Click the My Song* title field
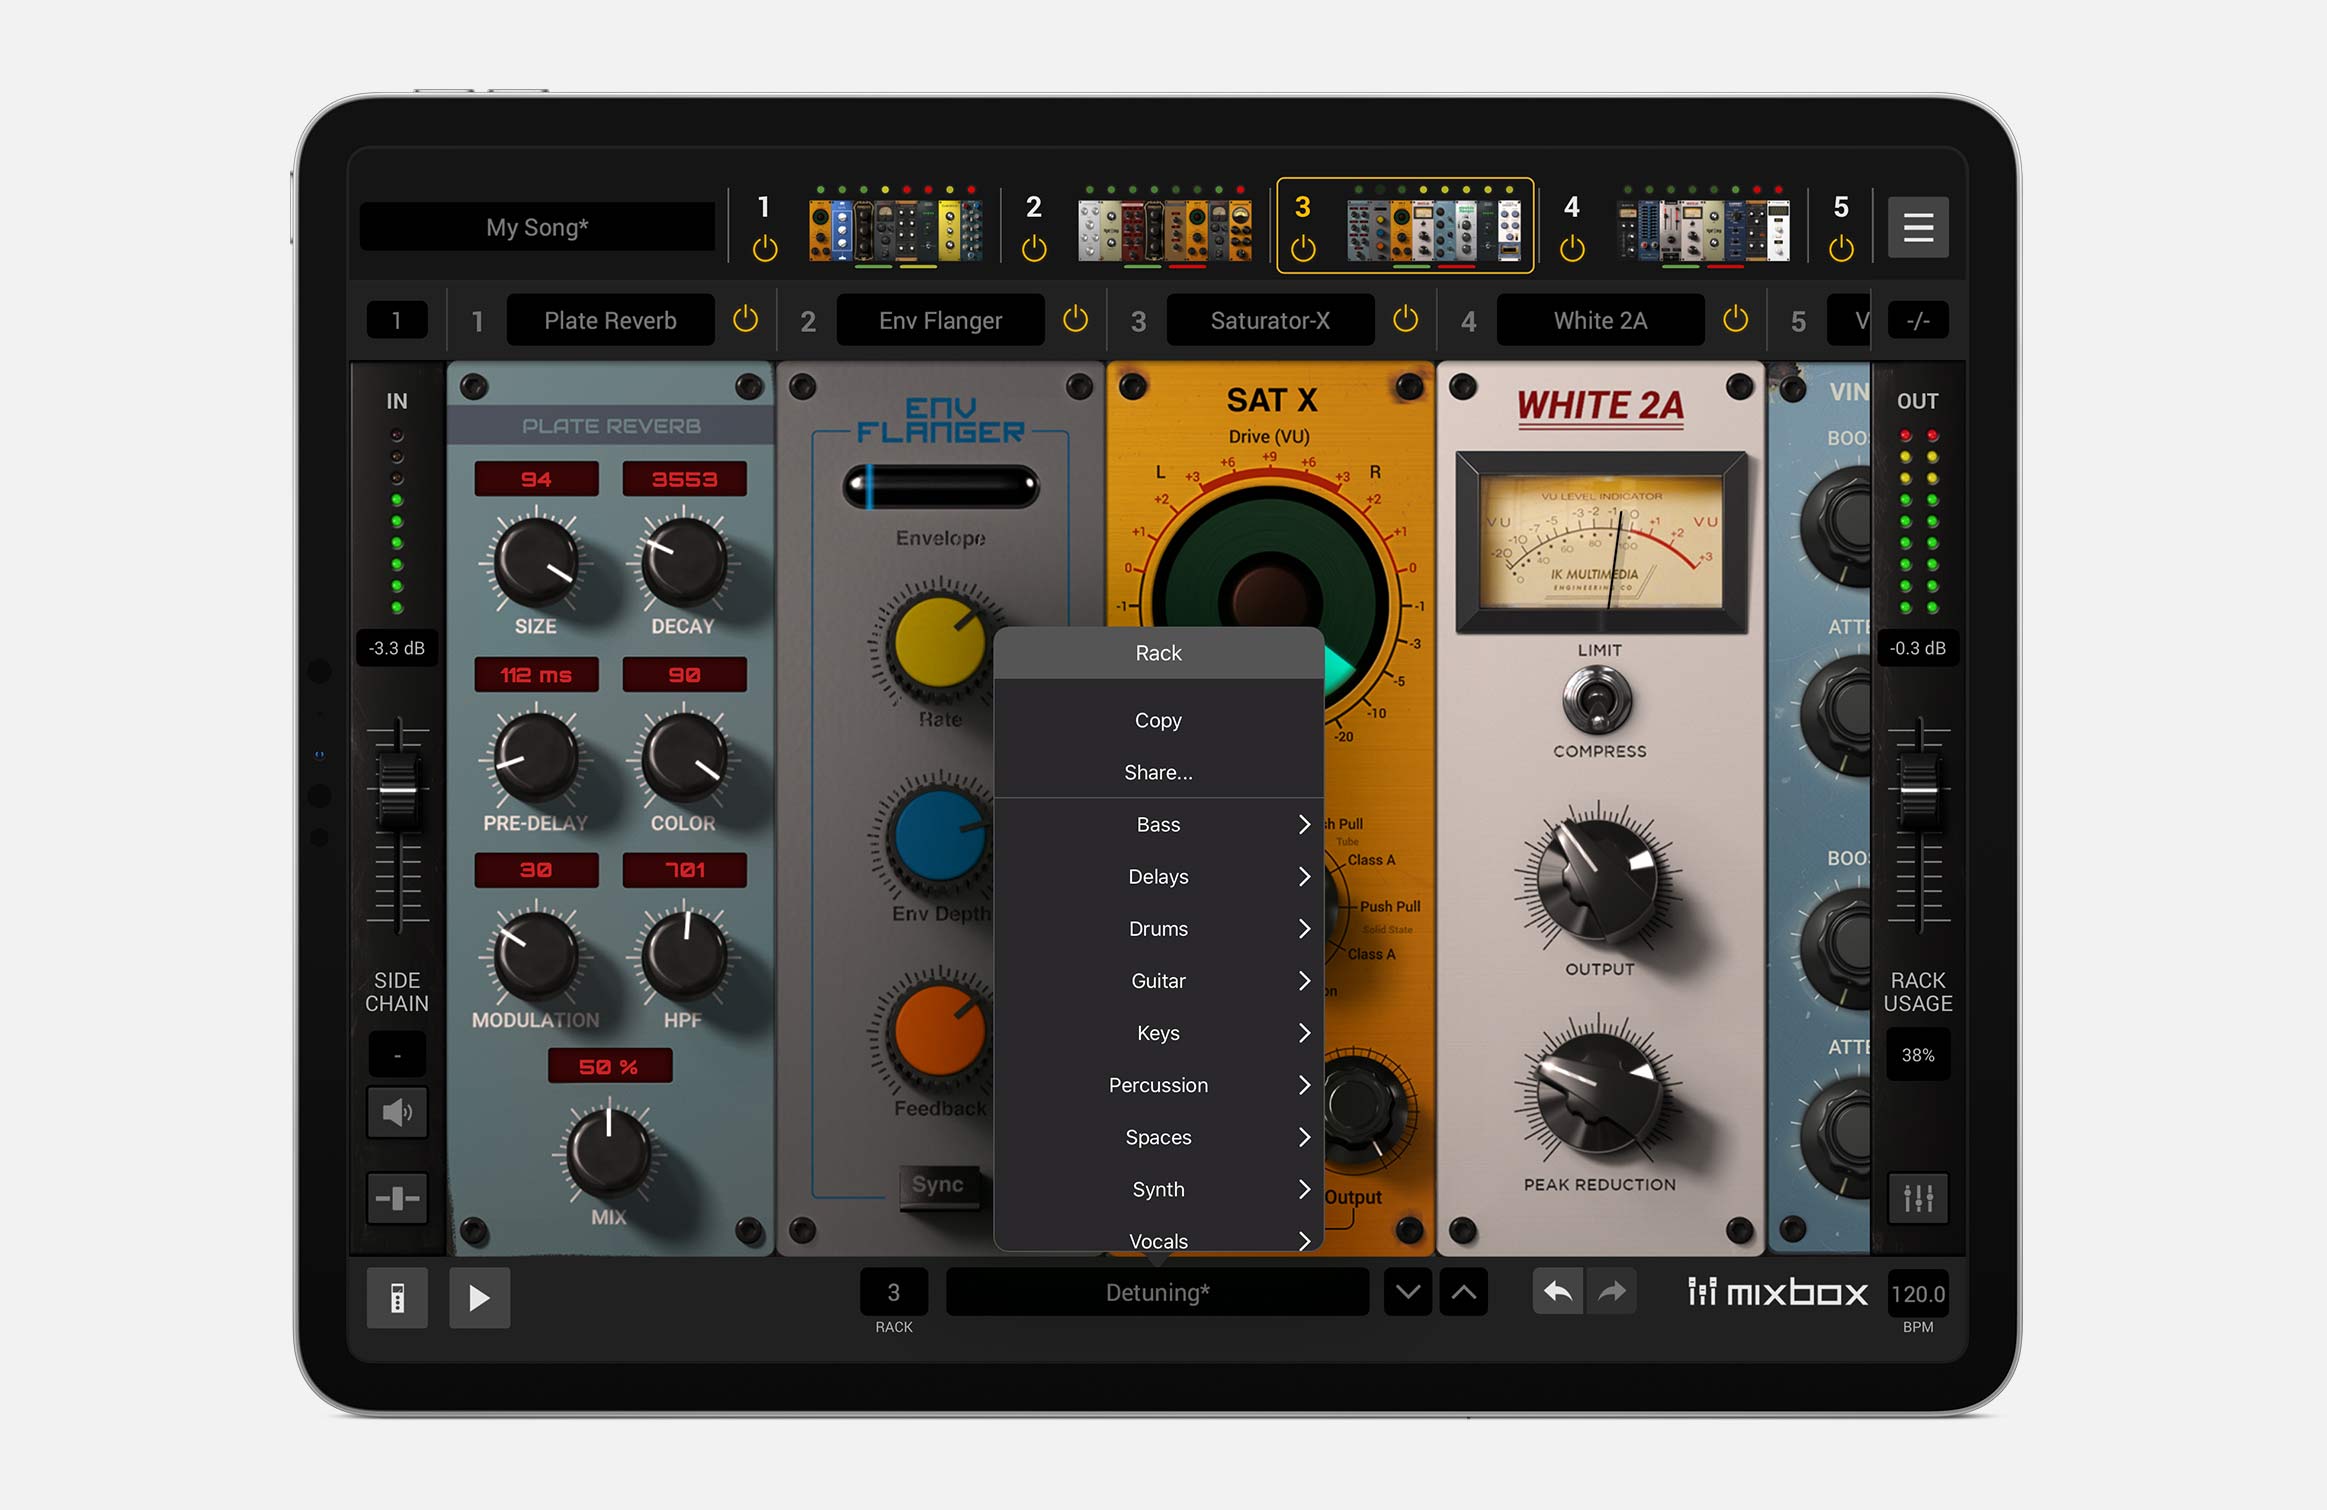 537,227
